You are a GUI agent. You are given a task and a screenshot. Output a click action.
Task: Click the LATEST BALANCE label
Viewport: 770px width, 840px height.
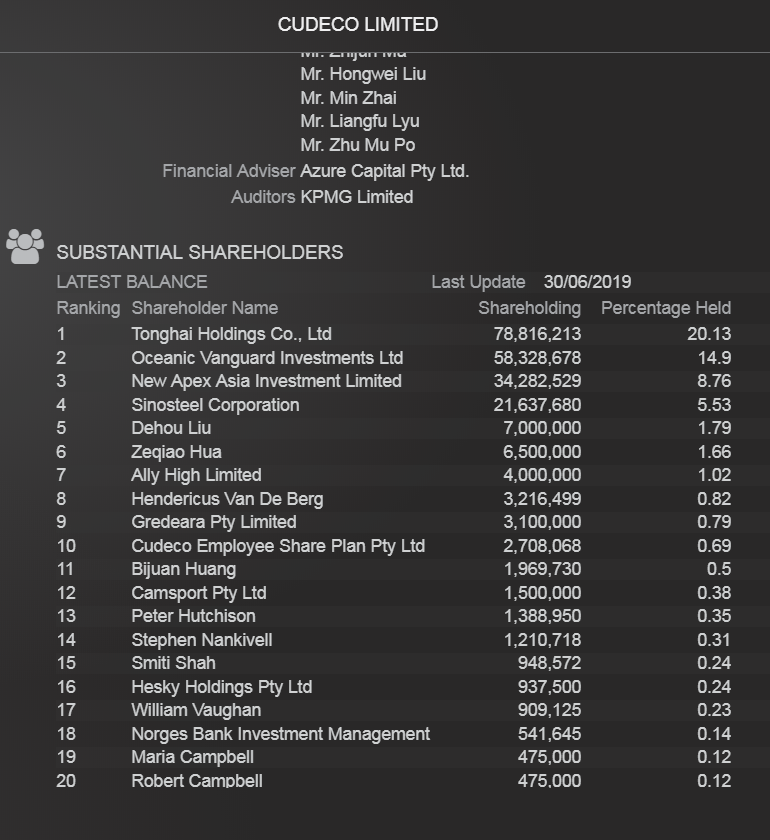point(132,282)
